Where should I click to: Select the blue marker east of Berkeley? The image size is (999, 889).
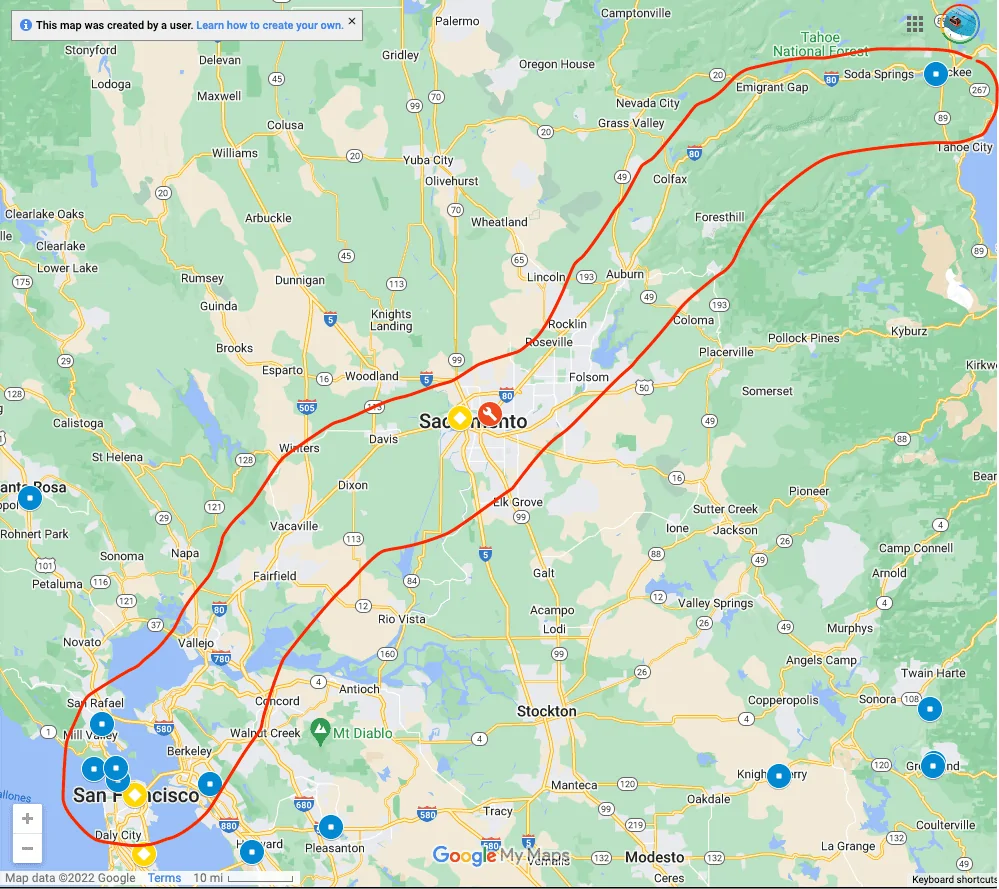tap(210, 784)
